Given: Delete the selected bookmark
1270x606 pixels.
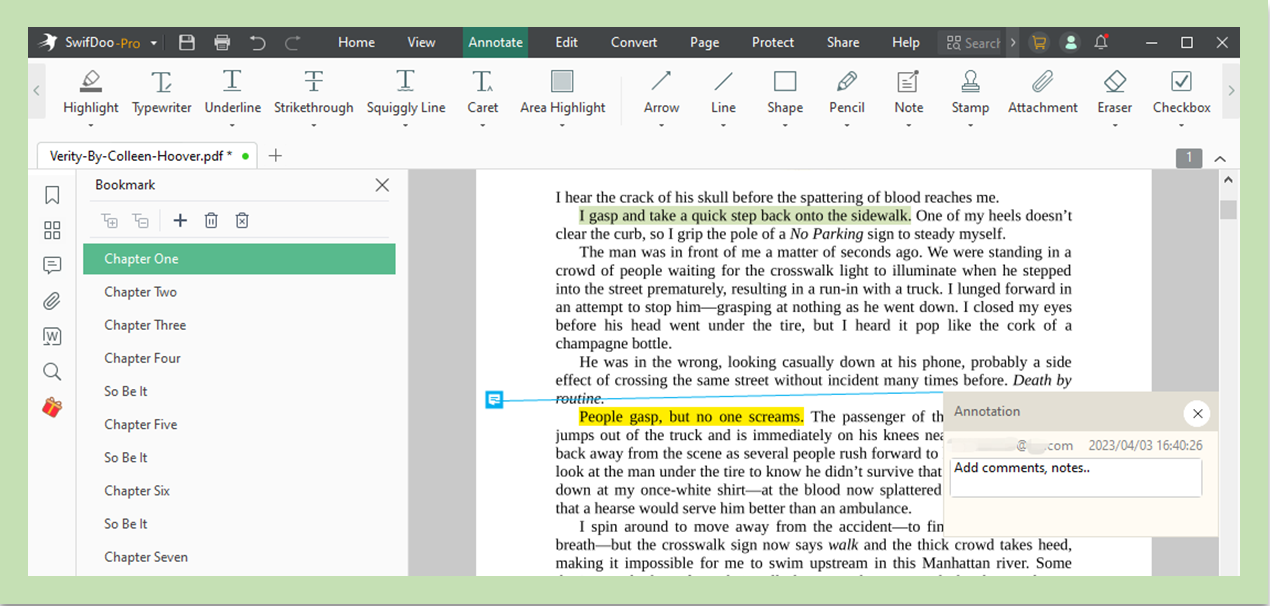Looking at the screenshot, I should 211,221.
